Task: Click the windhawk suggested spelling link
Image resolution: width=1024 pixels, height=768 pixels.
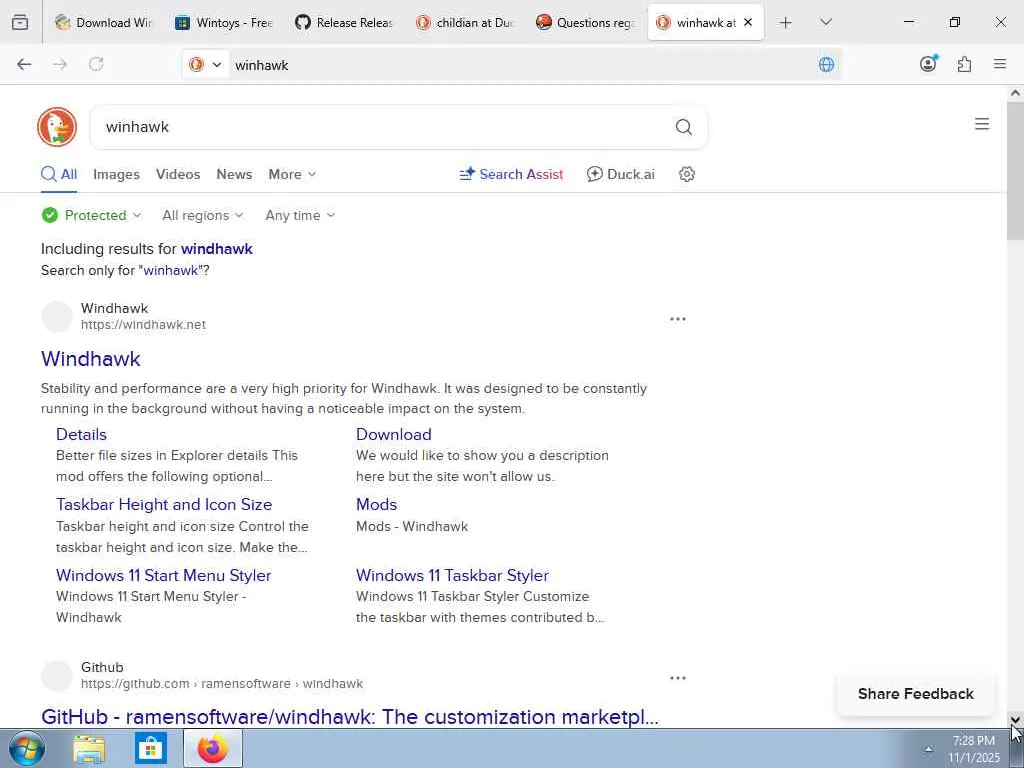Action: coord(217,249)
